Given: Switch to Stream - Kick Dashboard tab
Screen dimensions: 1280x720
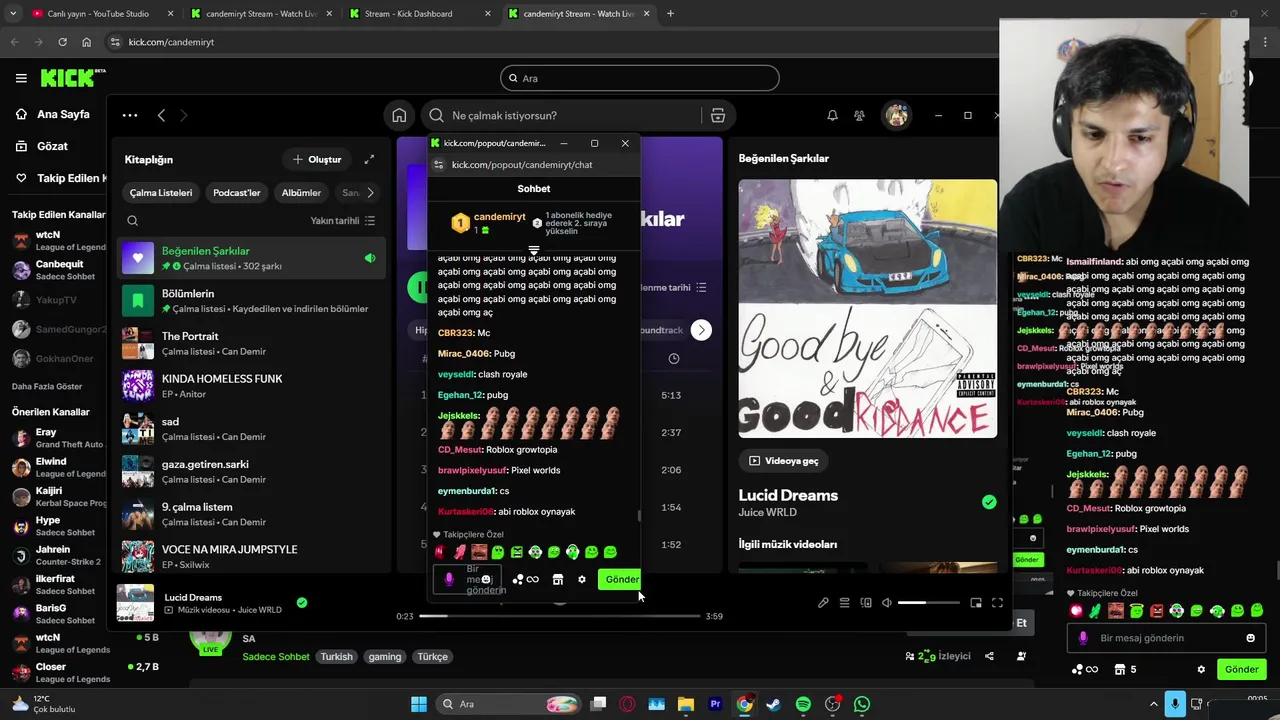Looking at the screenshot, I should pyautogui.click(x=420, y=14).
